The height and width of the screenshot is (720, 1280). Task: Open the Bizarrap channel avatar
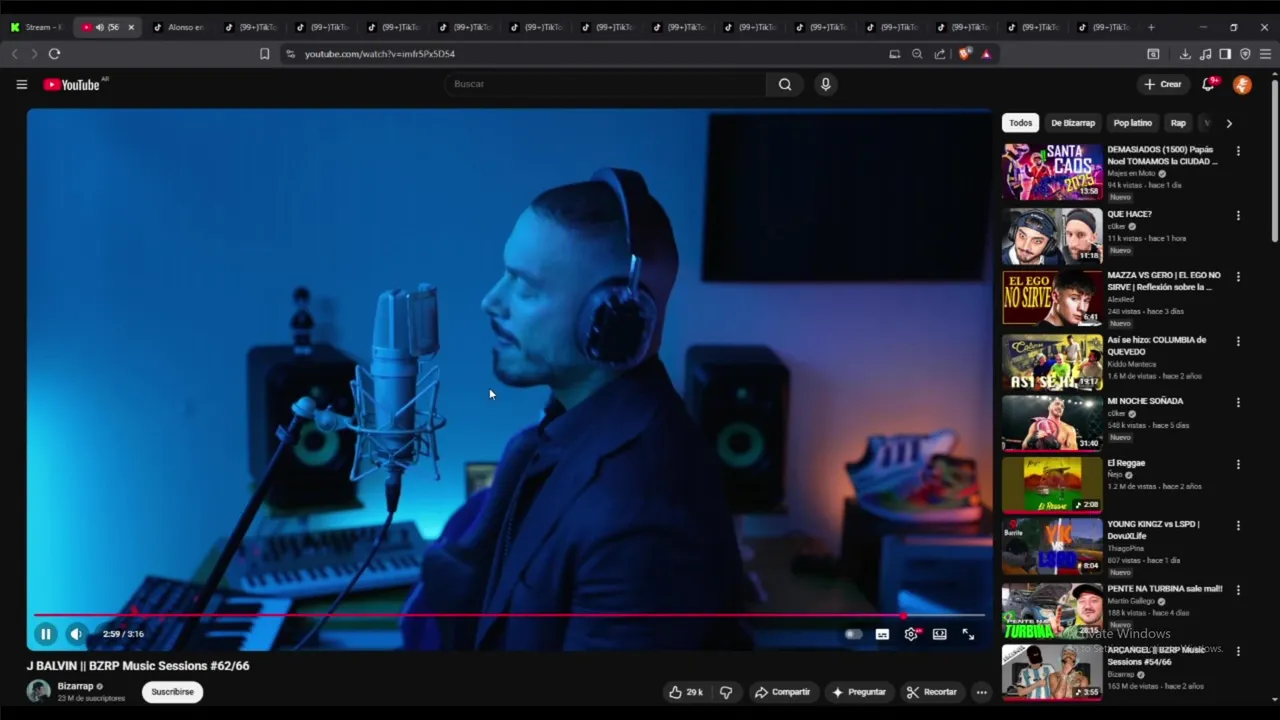coord(38,691)
